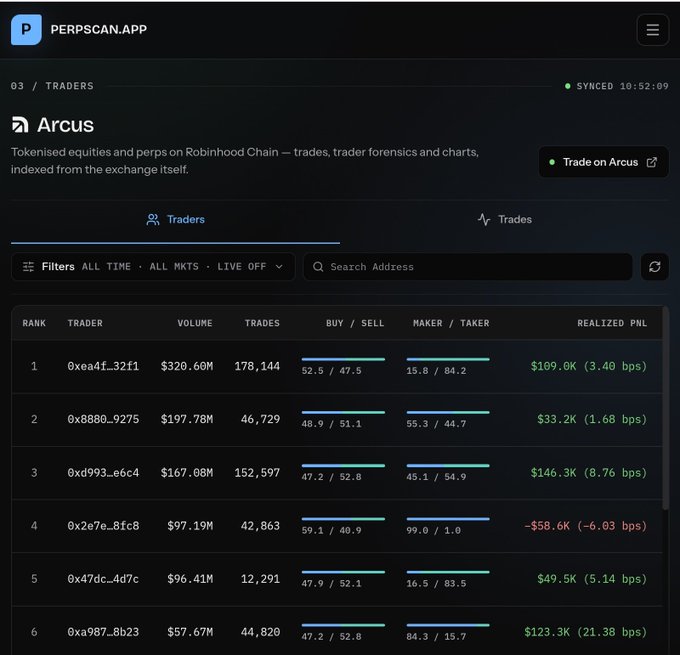Open the hamburger menu
This screenshot has height=655, width=680.
(652, 29)
